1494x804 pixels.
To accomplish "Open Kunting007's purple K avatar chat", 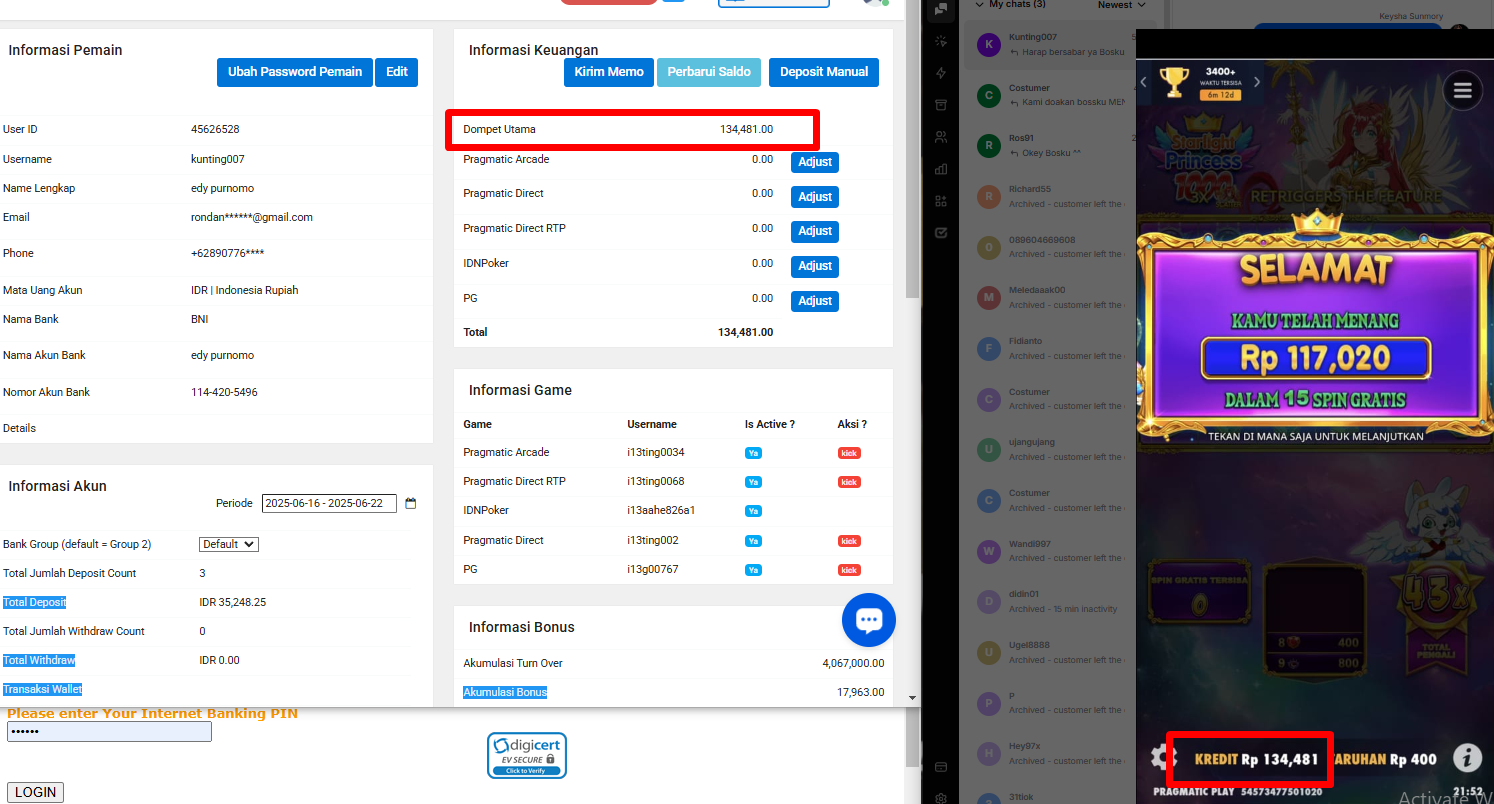I will pos(989,44).
